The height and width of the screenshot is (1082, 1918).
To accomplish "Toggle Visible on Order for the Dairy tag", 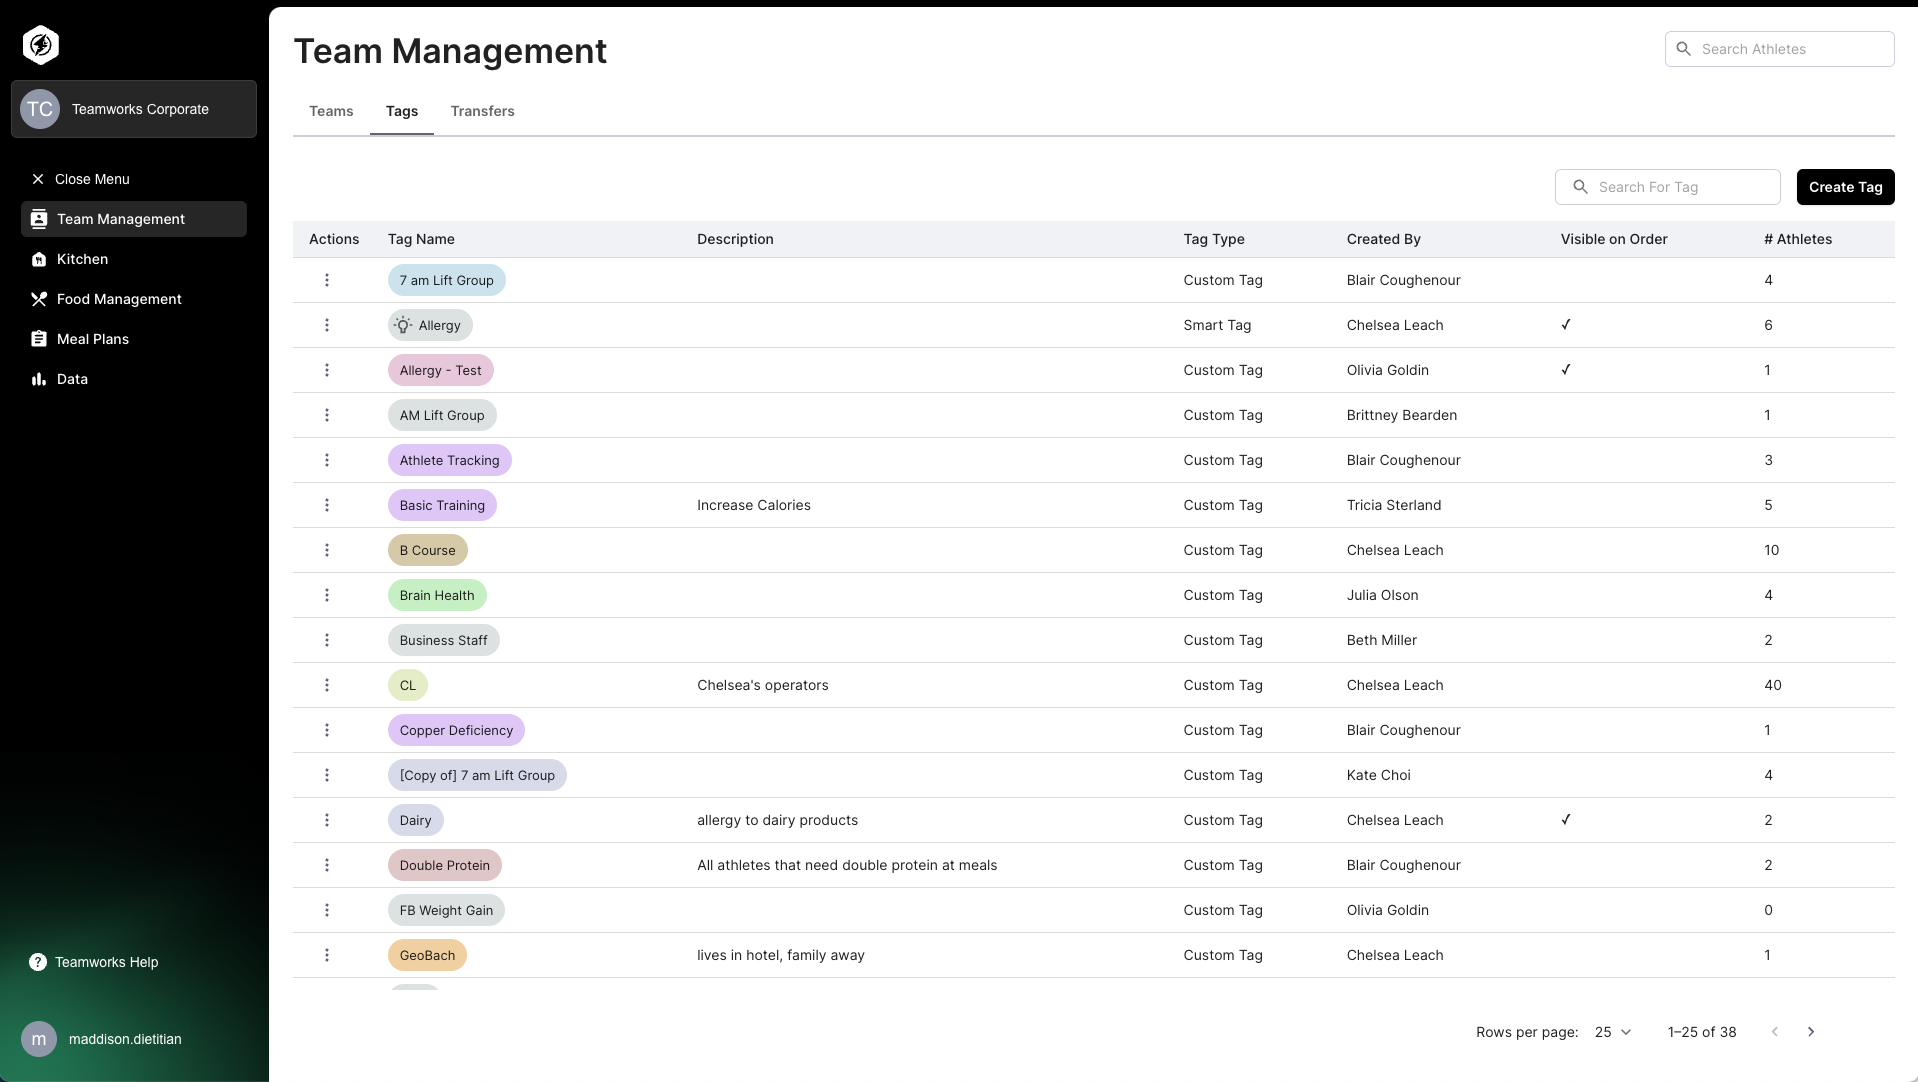I will [x=1565, y=819].
